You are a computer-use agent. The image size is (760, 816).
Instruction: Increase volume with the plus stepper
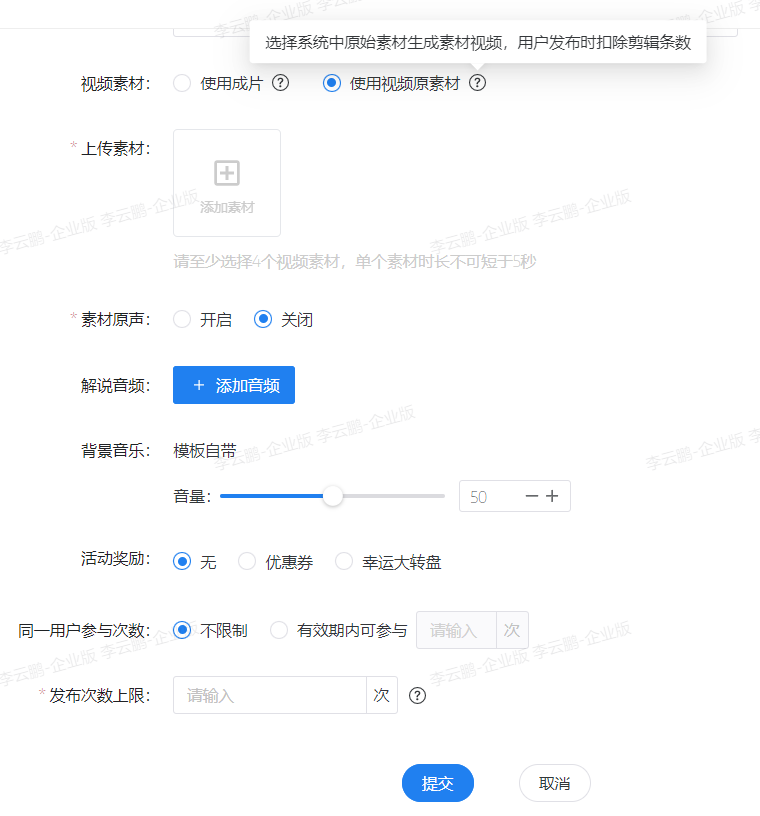point(552,496)
